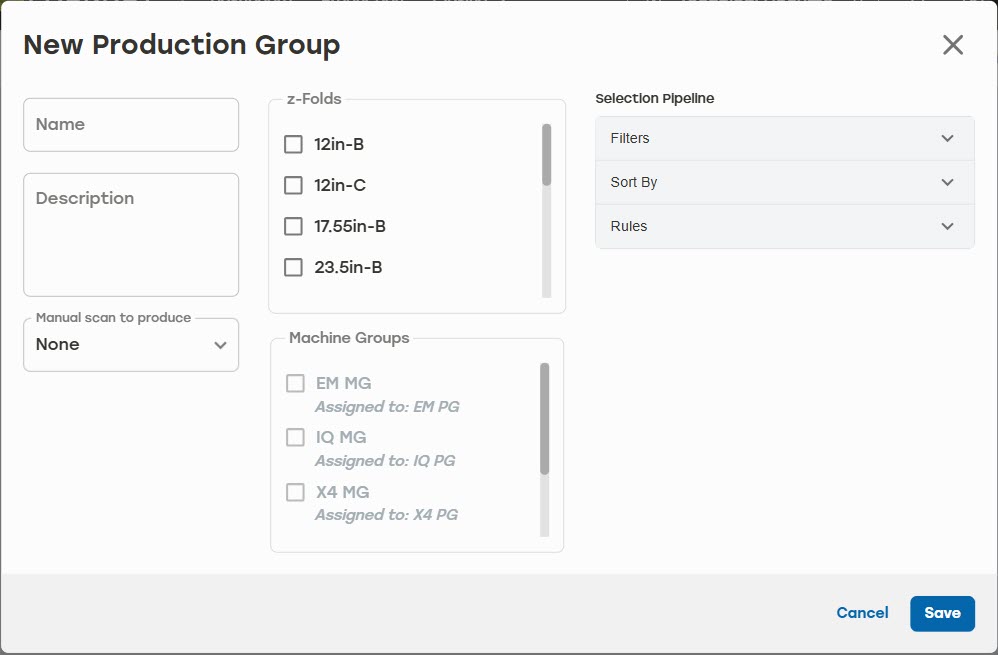The width and height of the screenshot is (998, 655).
Task: Select the 'Assigned to: X4 PG' text
Action: coord(386,515)
